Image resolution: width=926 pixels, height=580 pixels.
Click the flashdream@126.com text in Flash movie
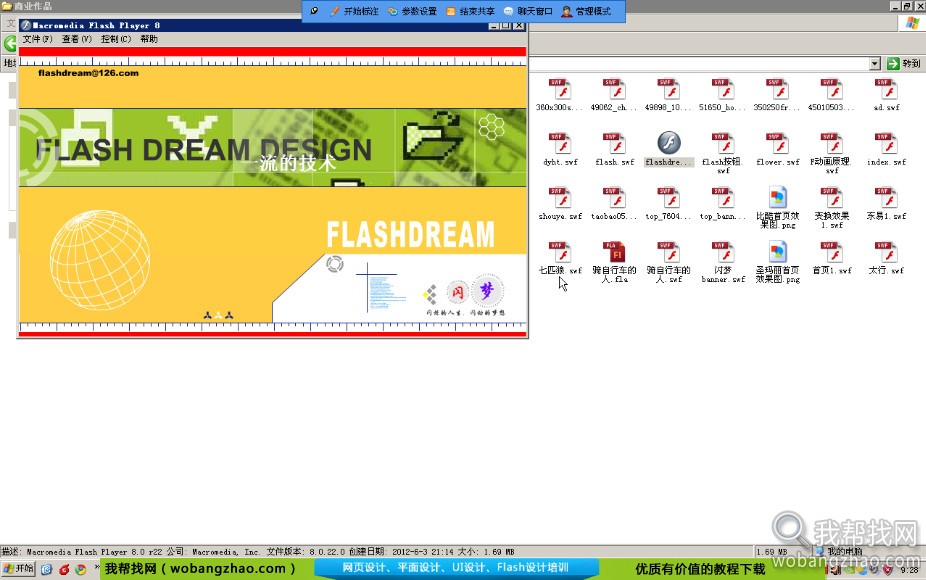(89, 73)
